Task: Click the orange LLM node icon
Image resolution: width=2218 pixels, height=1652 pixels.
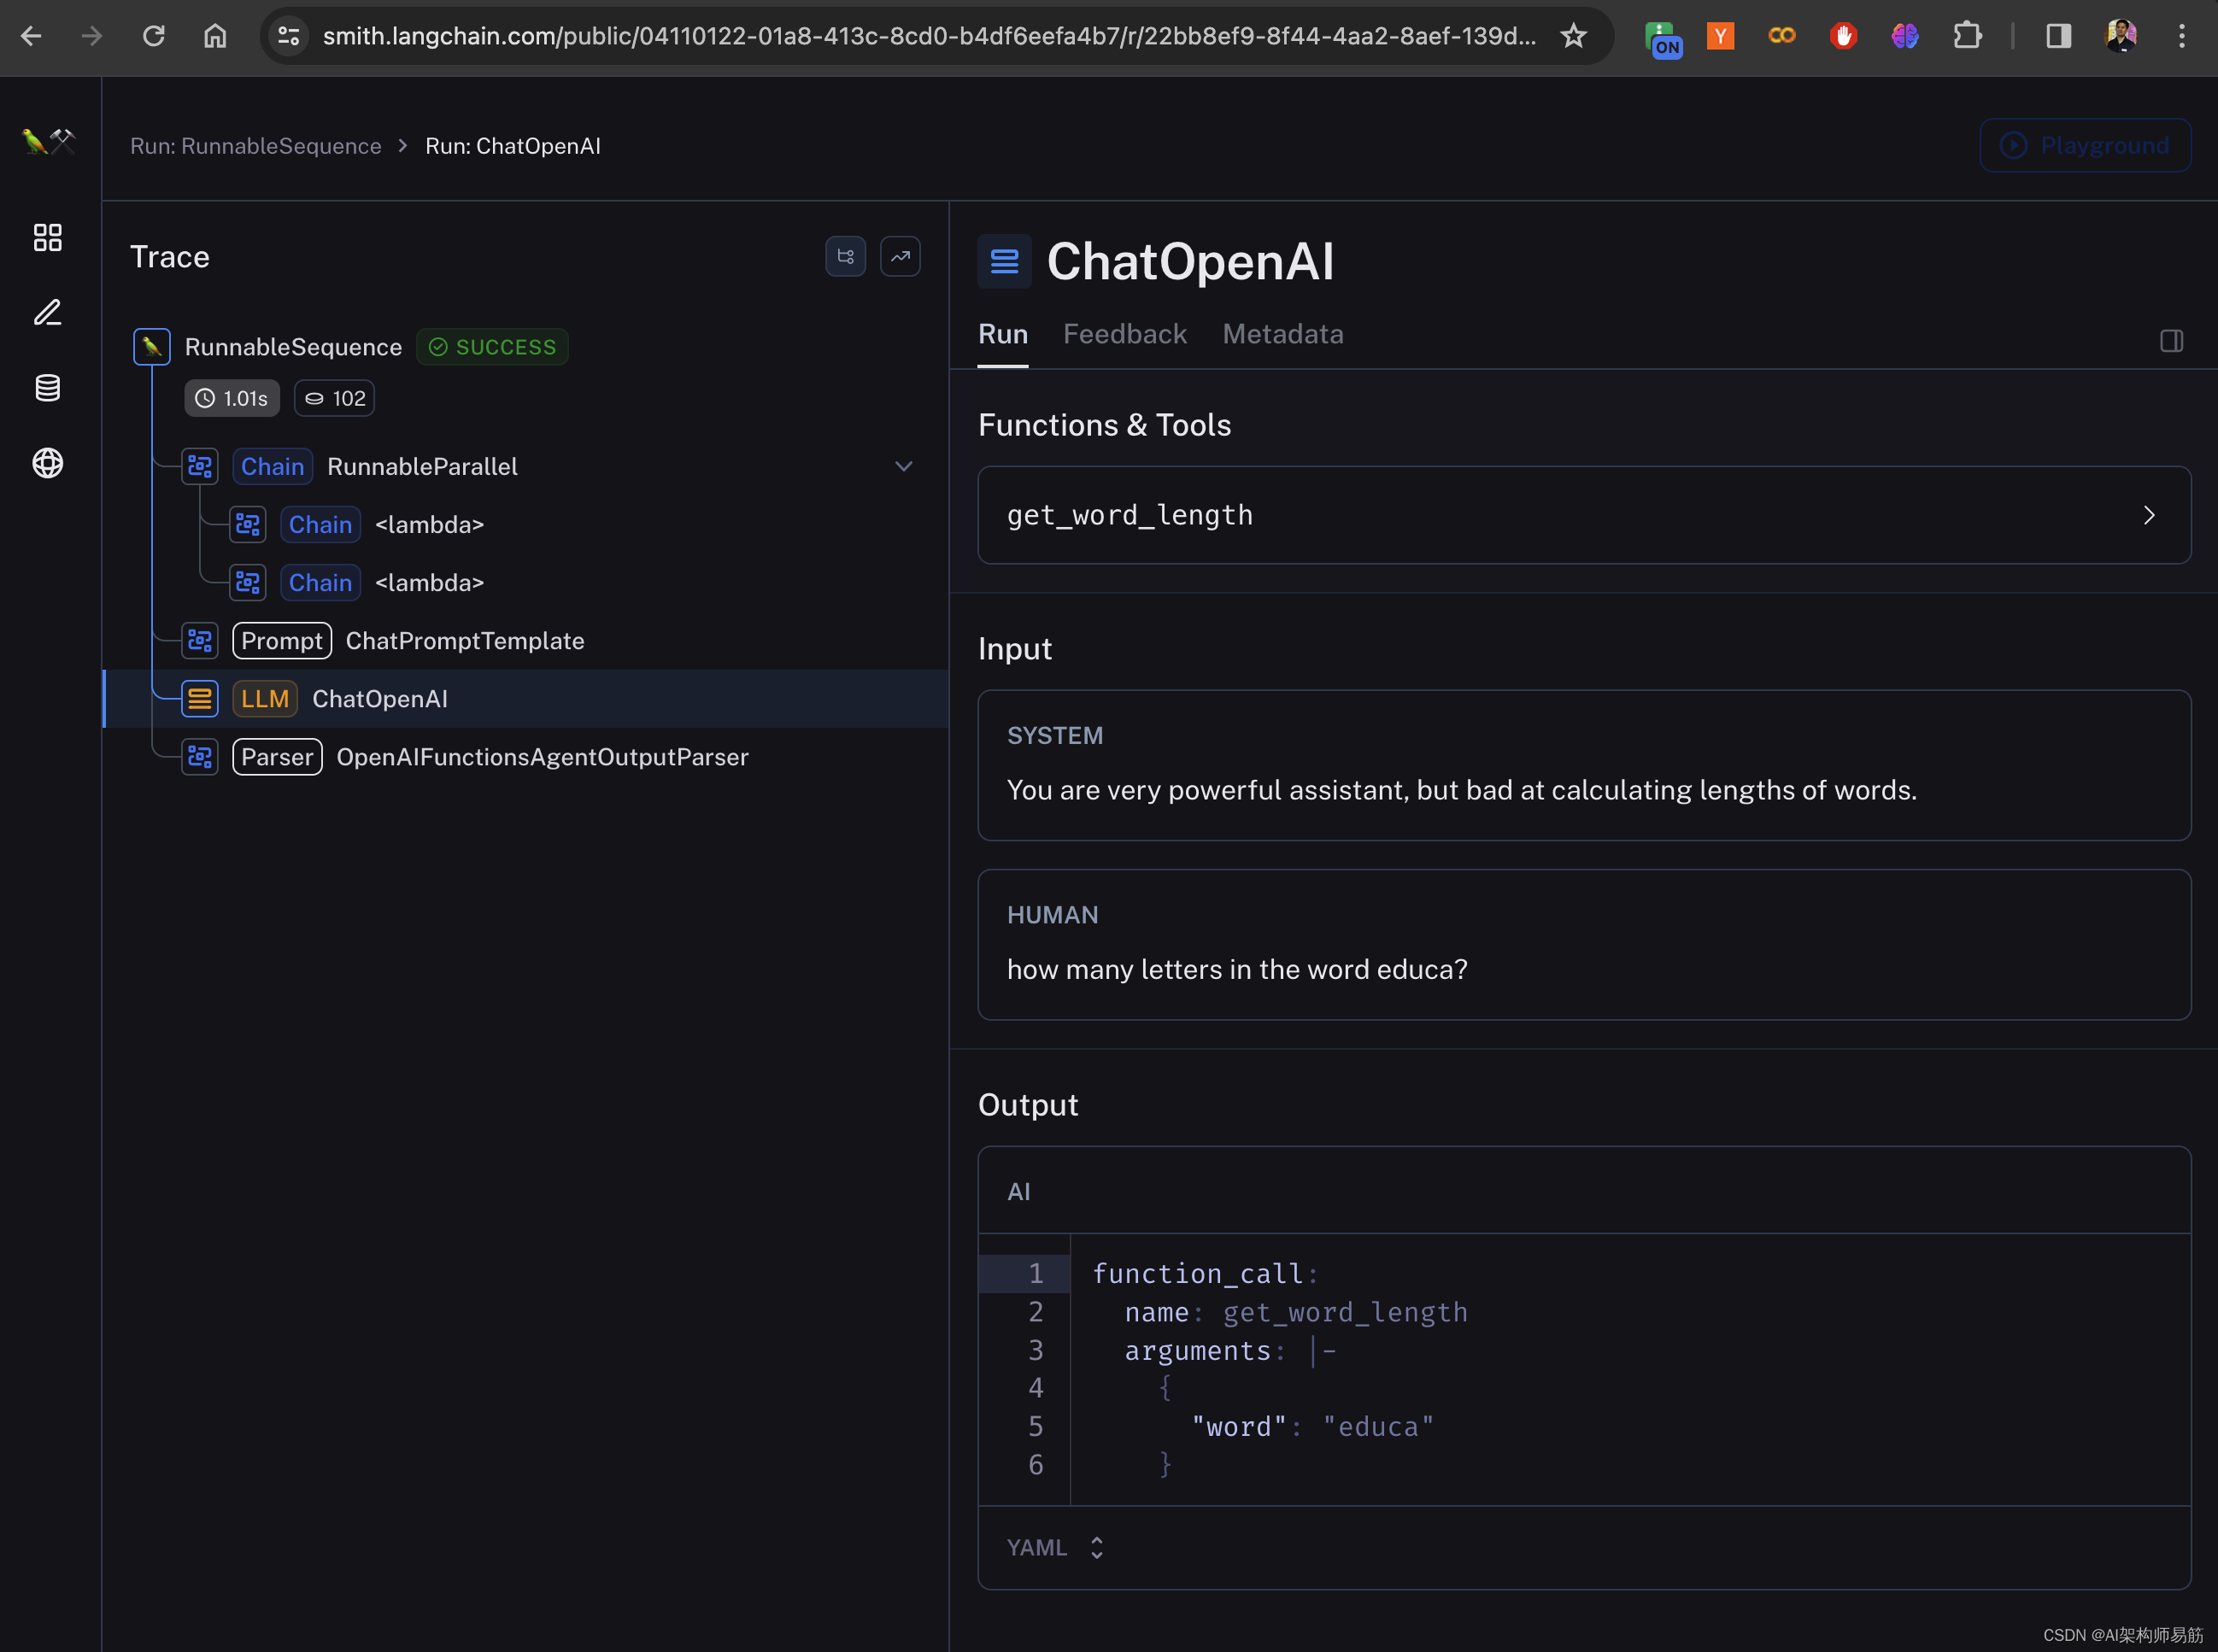Action: pyautogui.click(x=200, y=699)
